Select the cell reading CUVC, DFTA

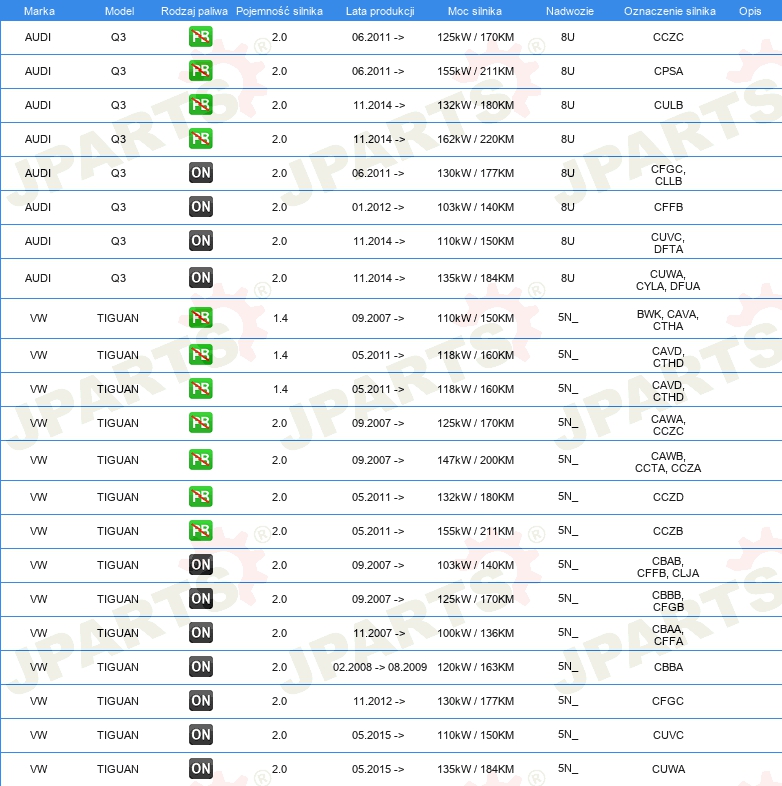668,243
